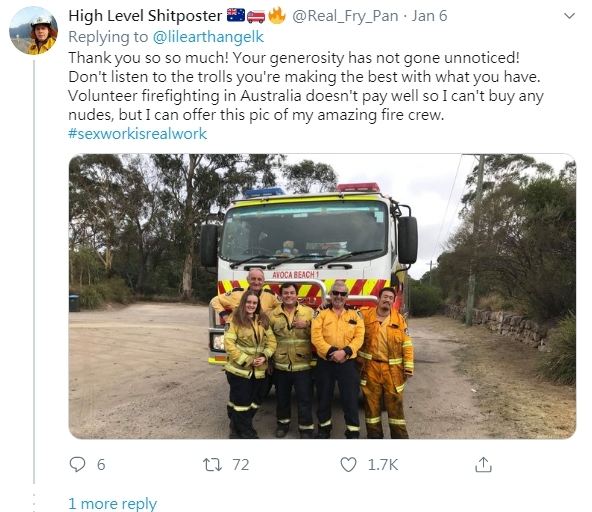Click the @Real_Fry_Pan username handle

coord(345,16)
